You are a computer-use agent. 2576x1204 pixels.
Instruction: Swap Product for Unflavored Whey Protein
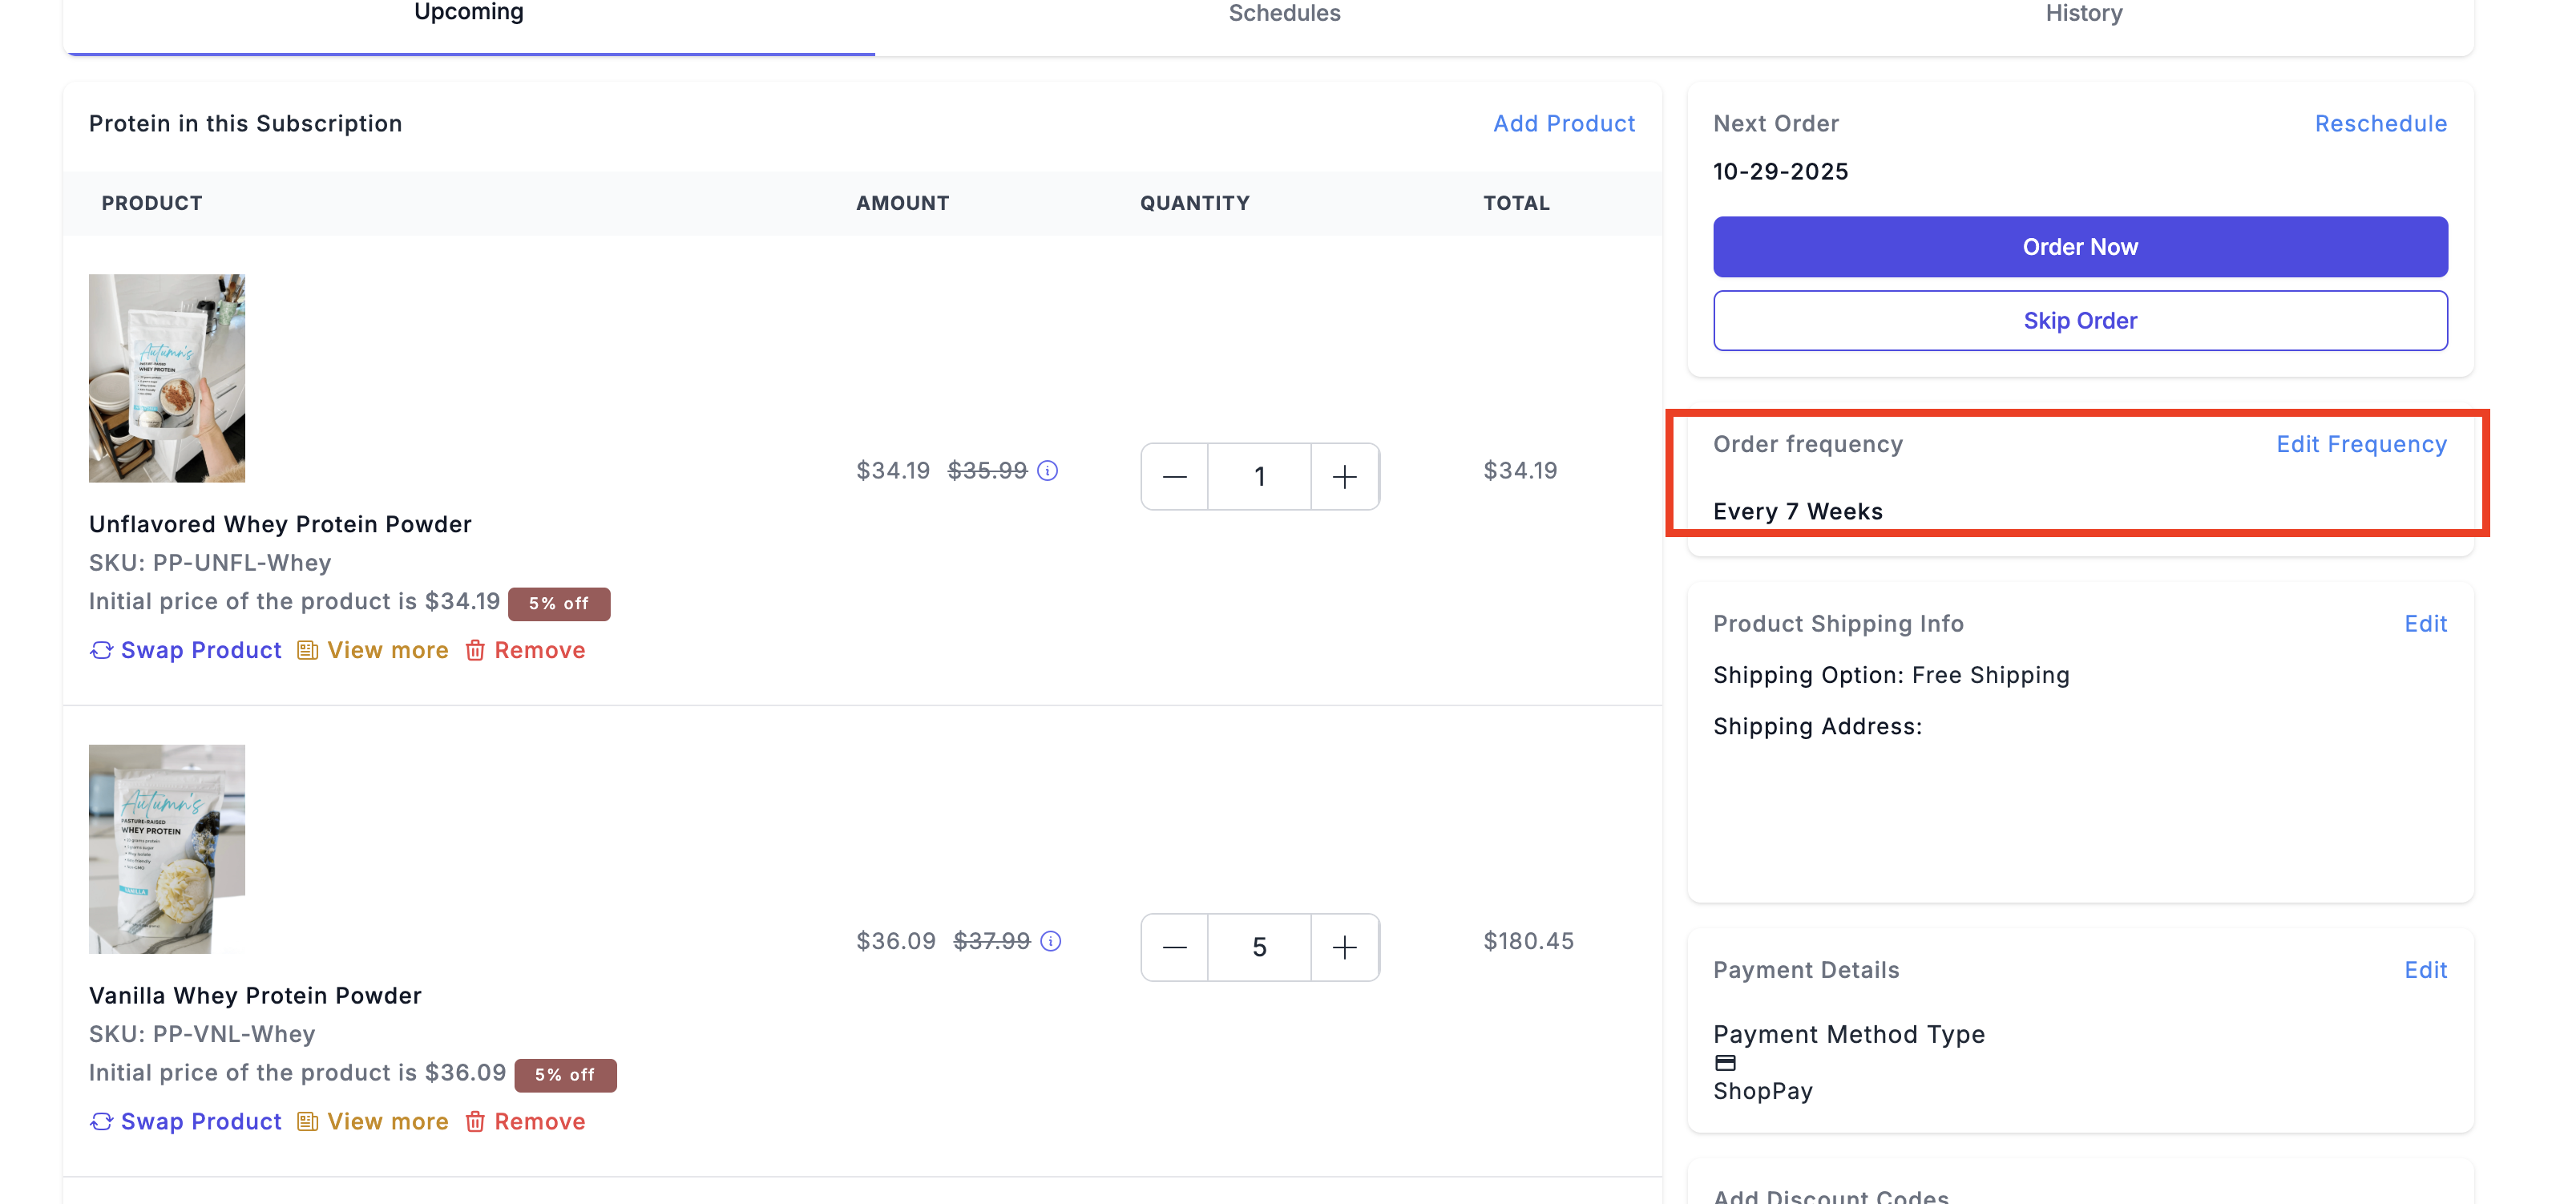186,650
